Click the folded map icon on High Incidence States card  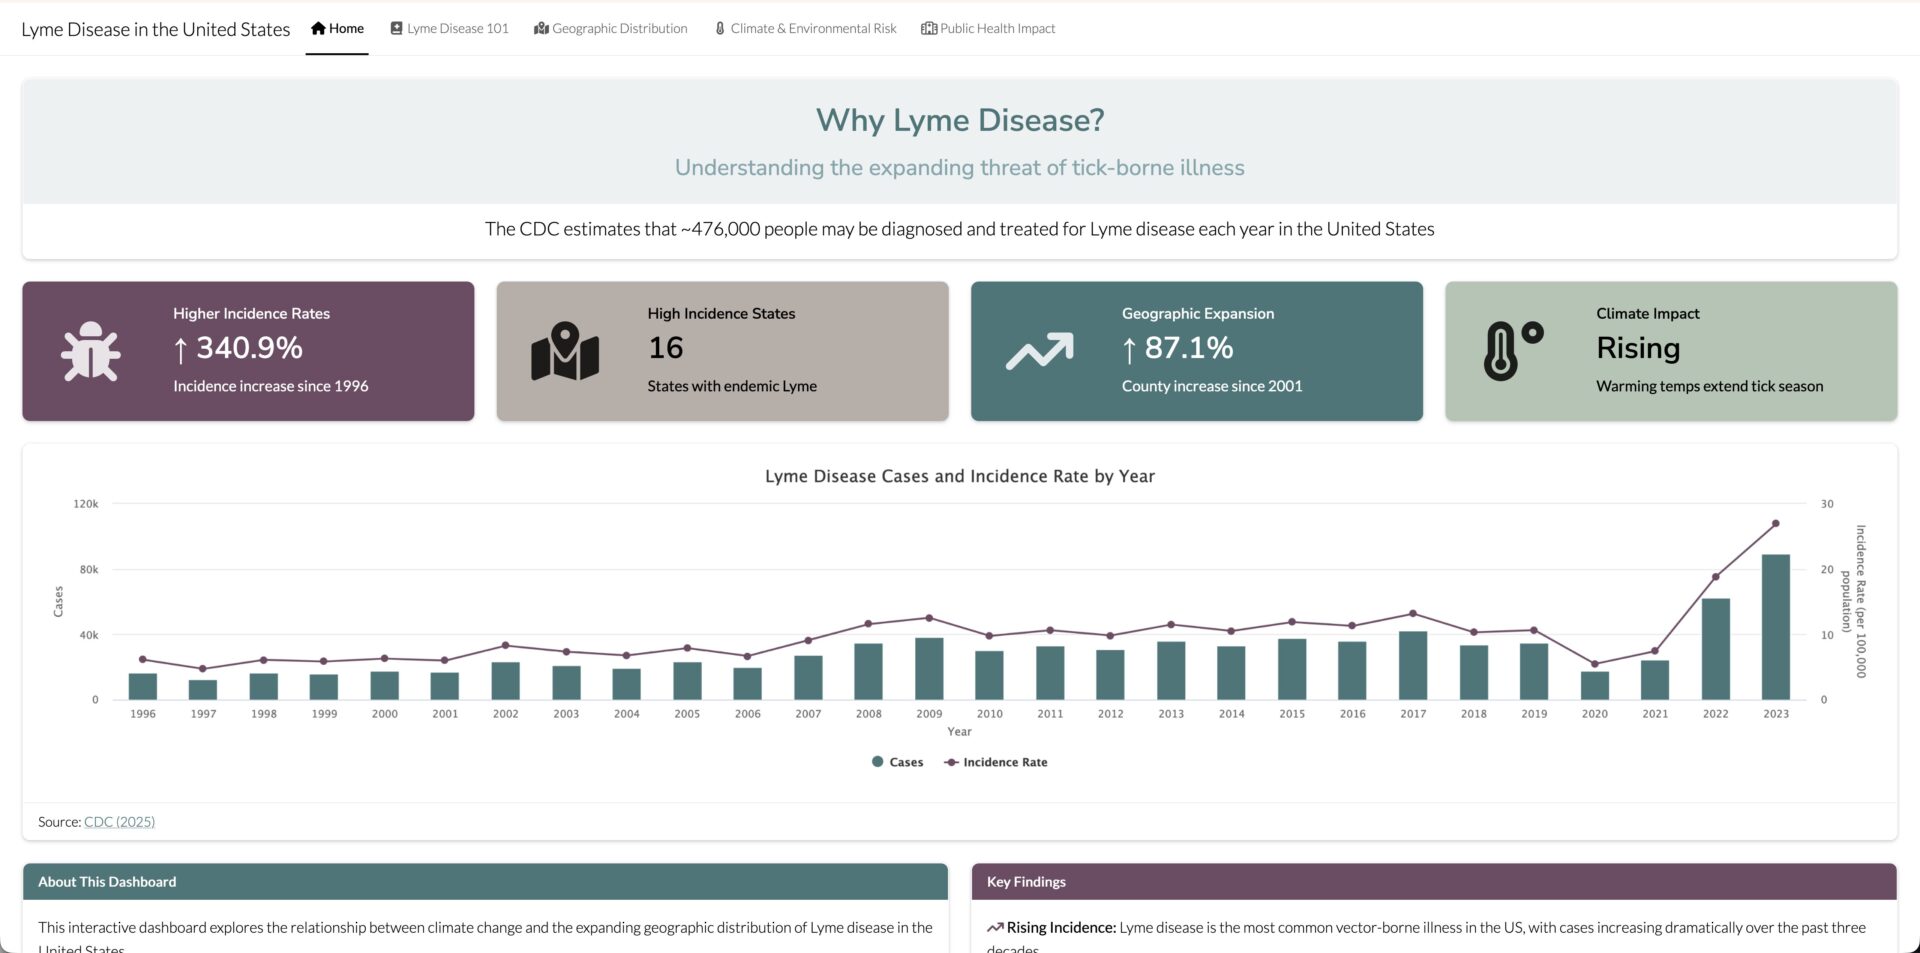pos(564,352)
